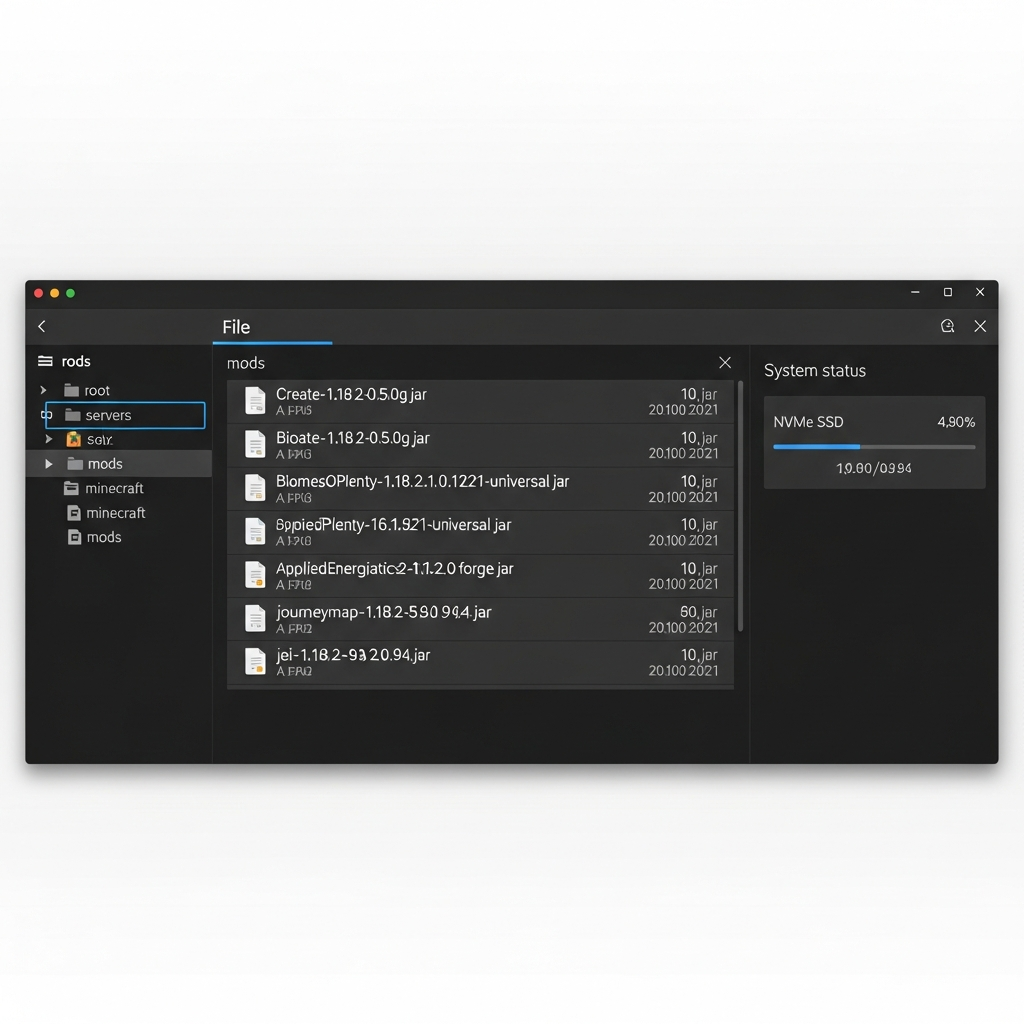Click the back arrow in the top bar
This screenshot has height=1024, width=1024.
click(x=41, y=326)
